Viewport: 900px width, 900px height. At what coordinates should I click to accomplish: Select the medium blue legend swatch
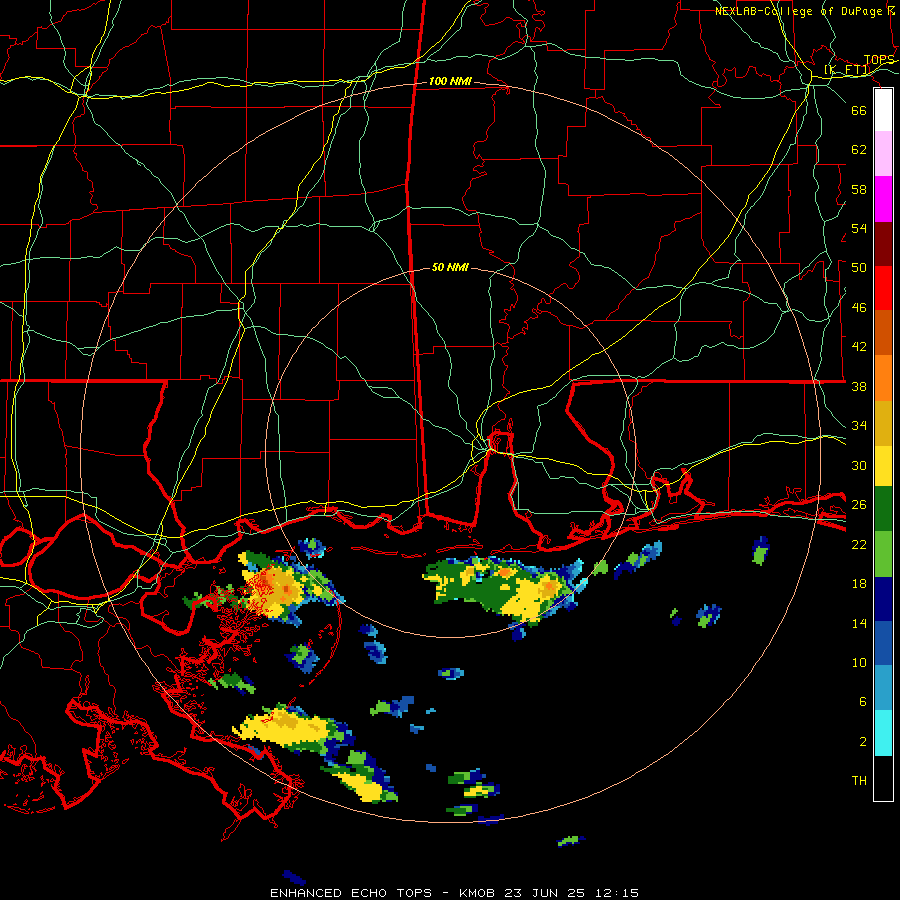(x=883, y=643)
